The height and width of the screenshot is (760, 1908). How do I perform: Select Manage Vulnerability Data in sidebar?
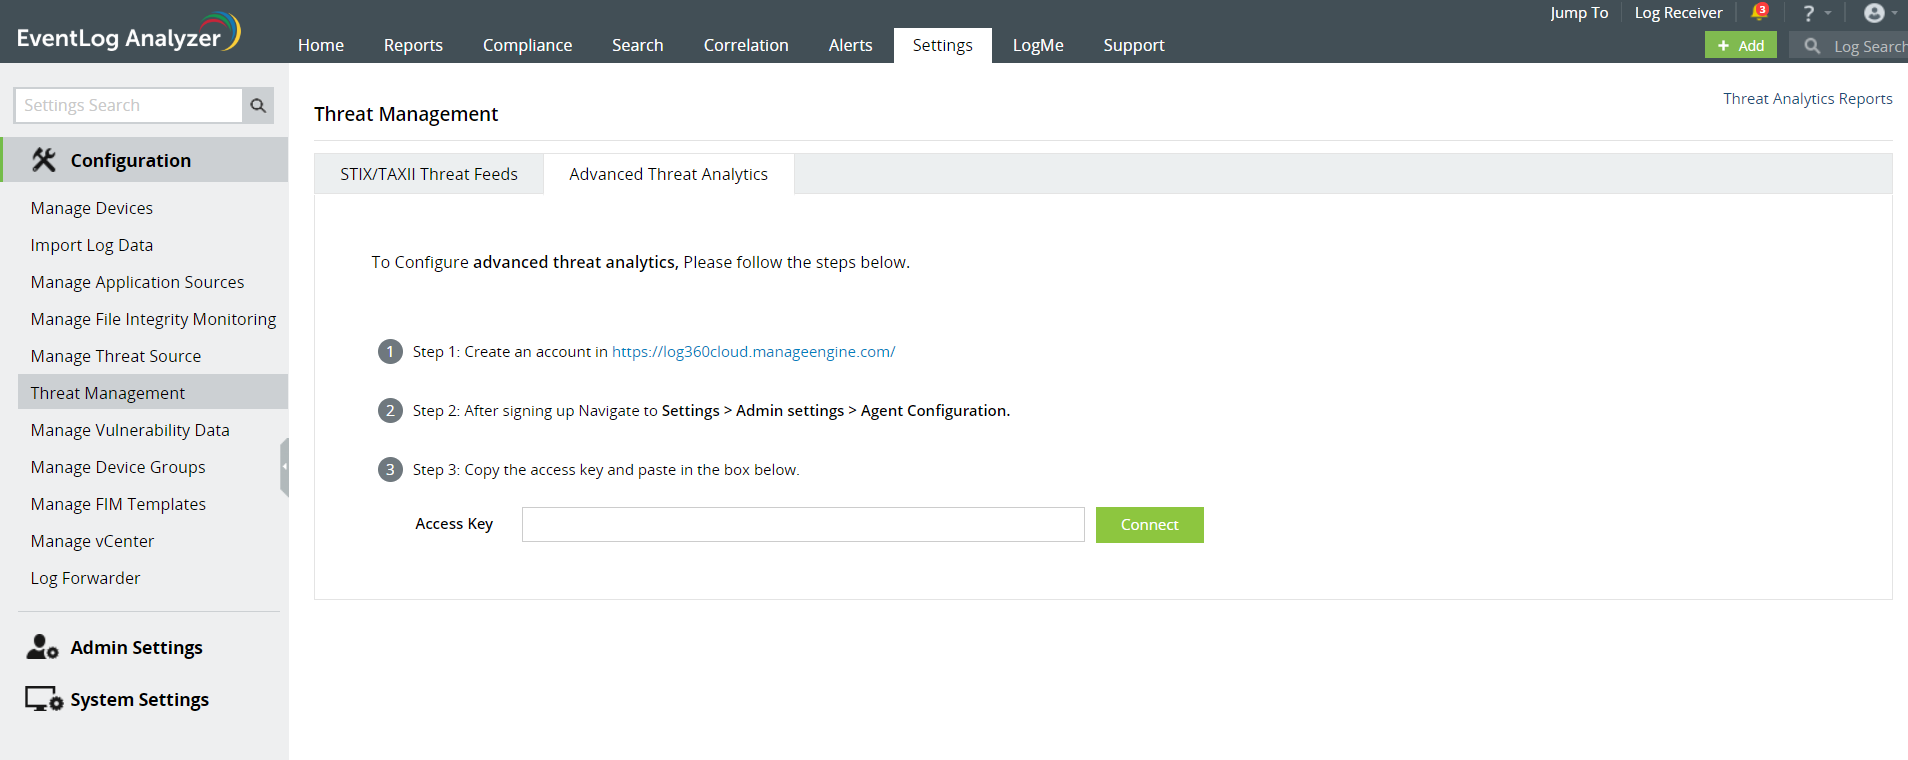pos(130,430)
